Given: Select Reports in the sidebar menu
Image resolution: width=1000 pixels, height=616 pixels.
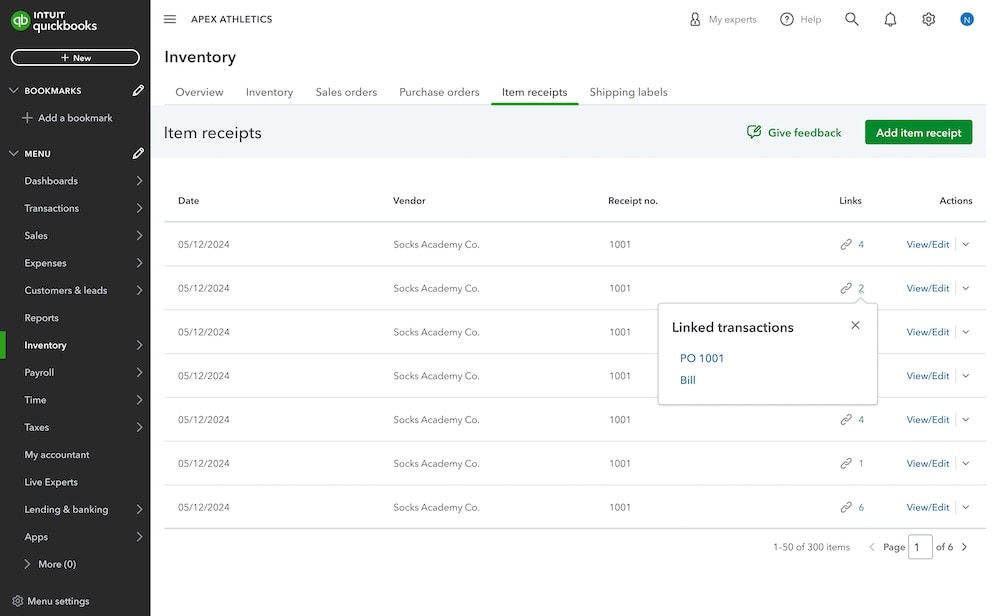Looking at the screenshot, I should point(41,317).
